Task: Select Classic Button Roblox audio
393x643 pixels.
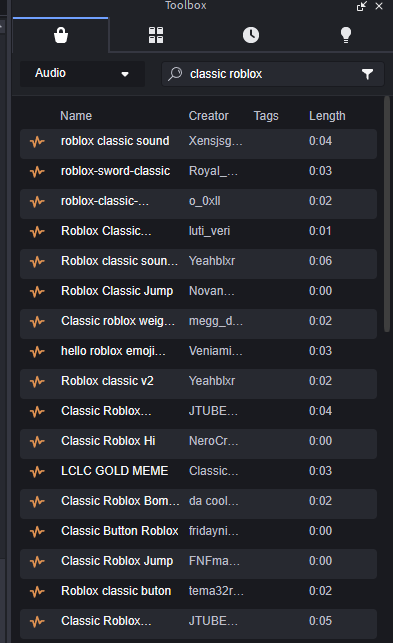Action: (x=198, y=531)
